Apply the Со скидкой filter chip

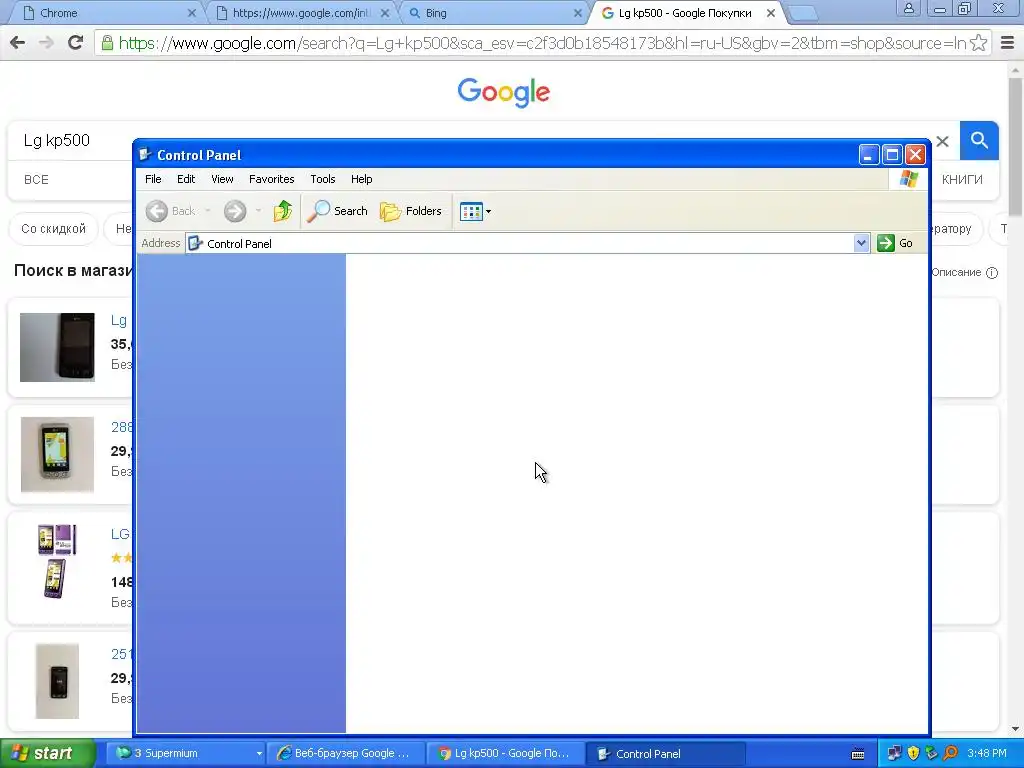54,229
